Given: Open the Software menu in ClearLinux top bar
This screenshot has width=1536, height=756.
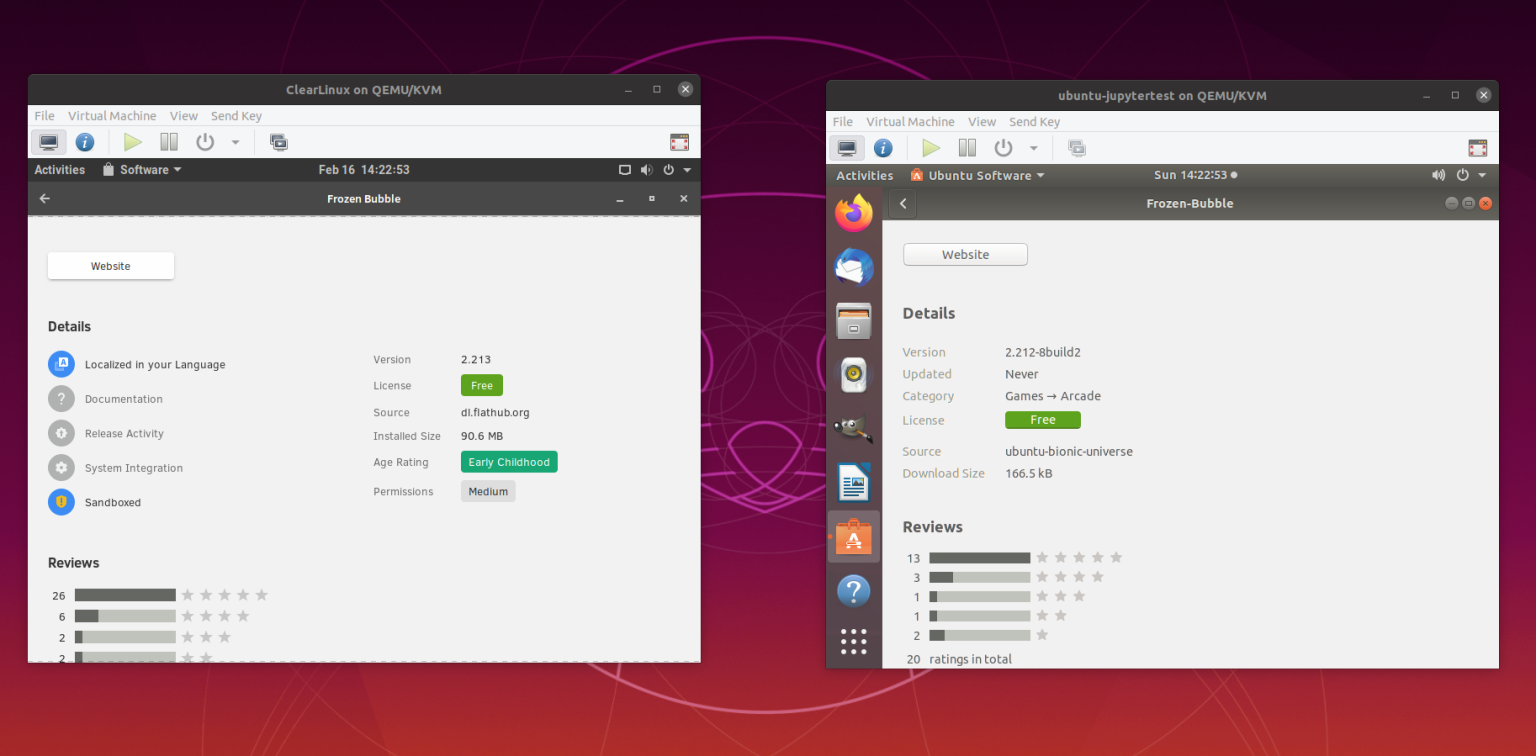Looking at the screenshot, I should point(141,169).
